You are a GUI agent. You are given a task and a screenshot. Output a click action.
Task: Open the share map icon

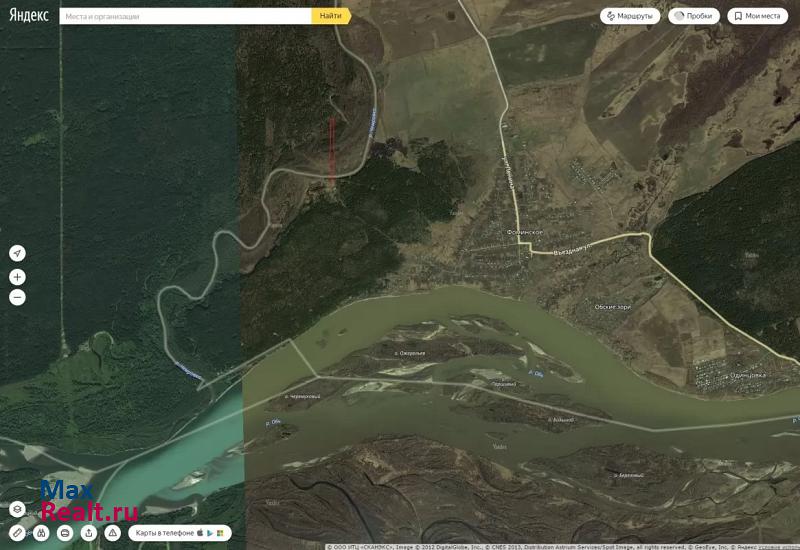89,533
